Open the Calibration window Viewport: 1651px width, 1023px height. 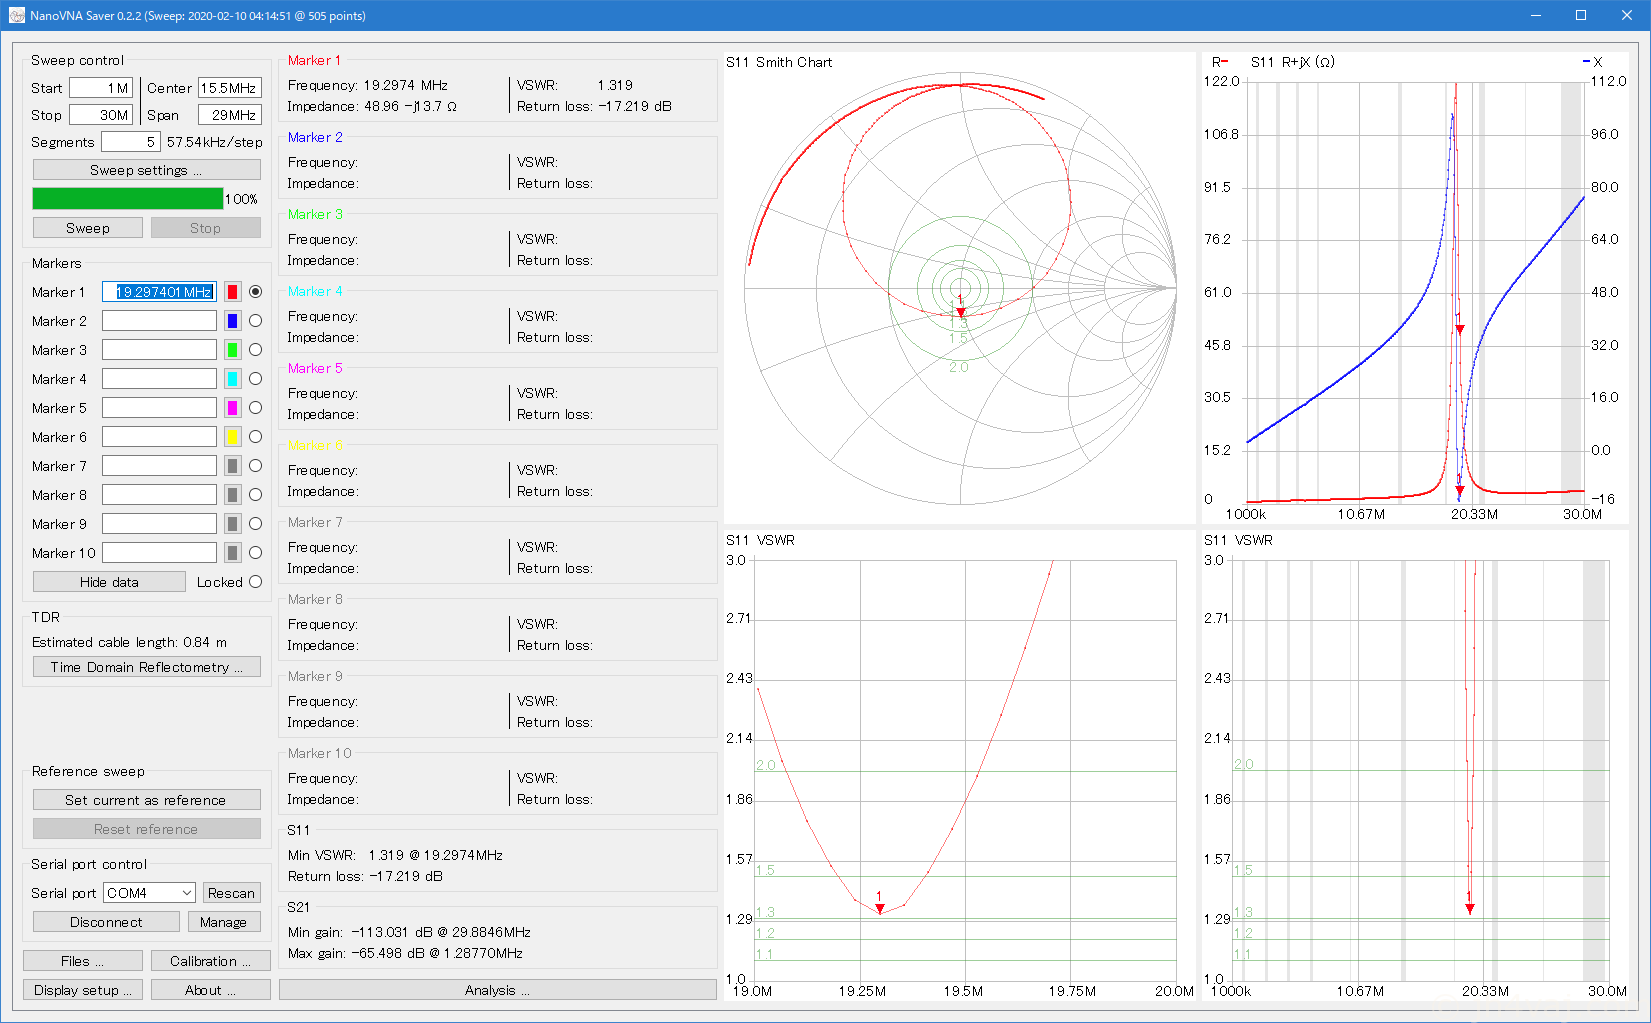tap(210, 961)
